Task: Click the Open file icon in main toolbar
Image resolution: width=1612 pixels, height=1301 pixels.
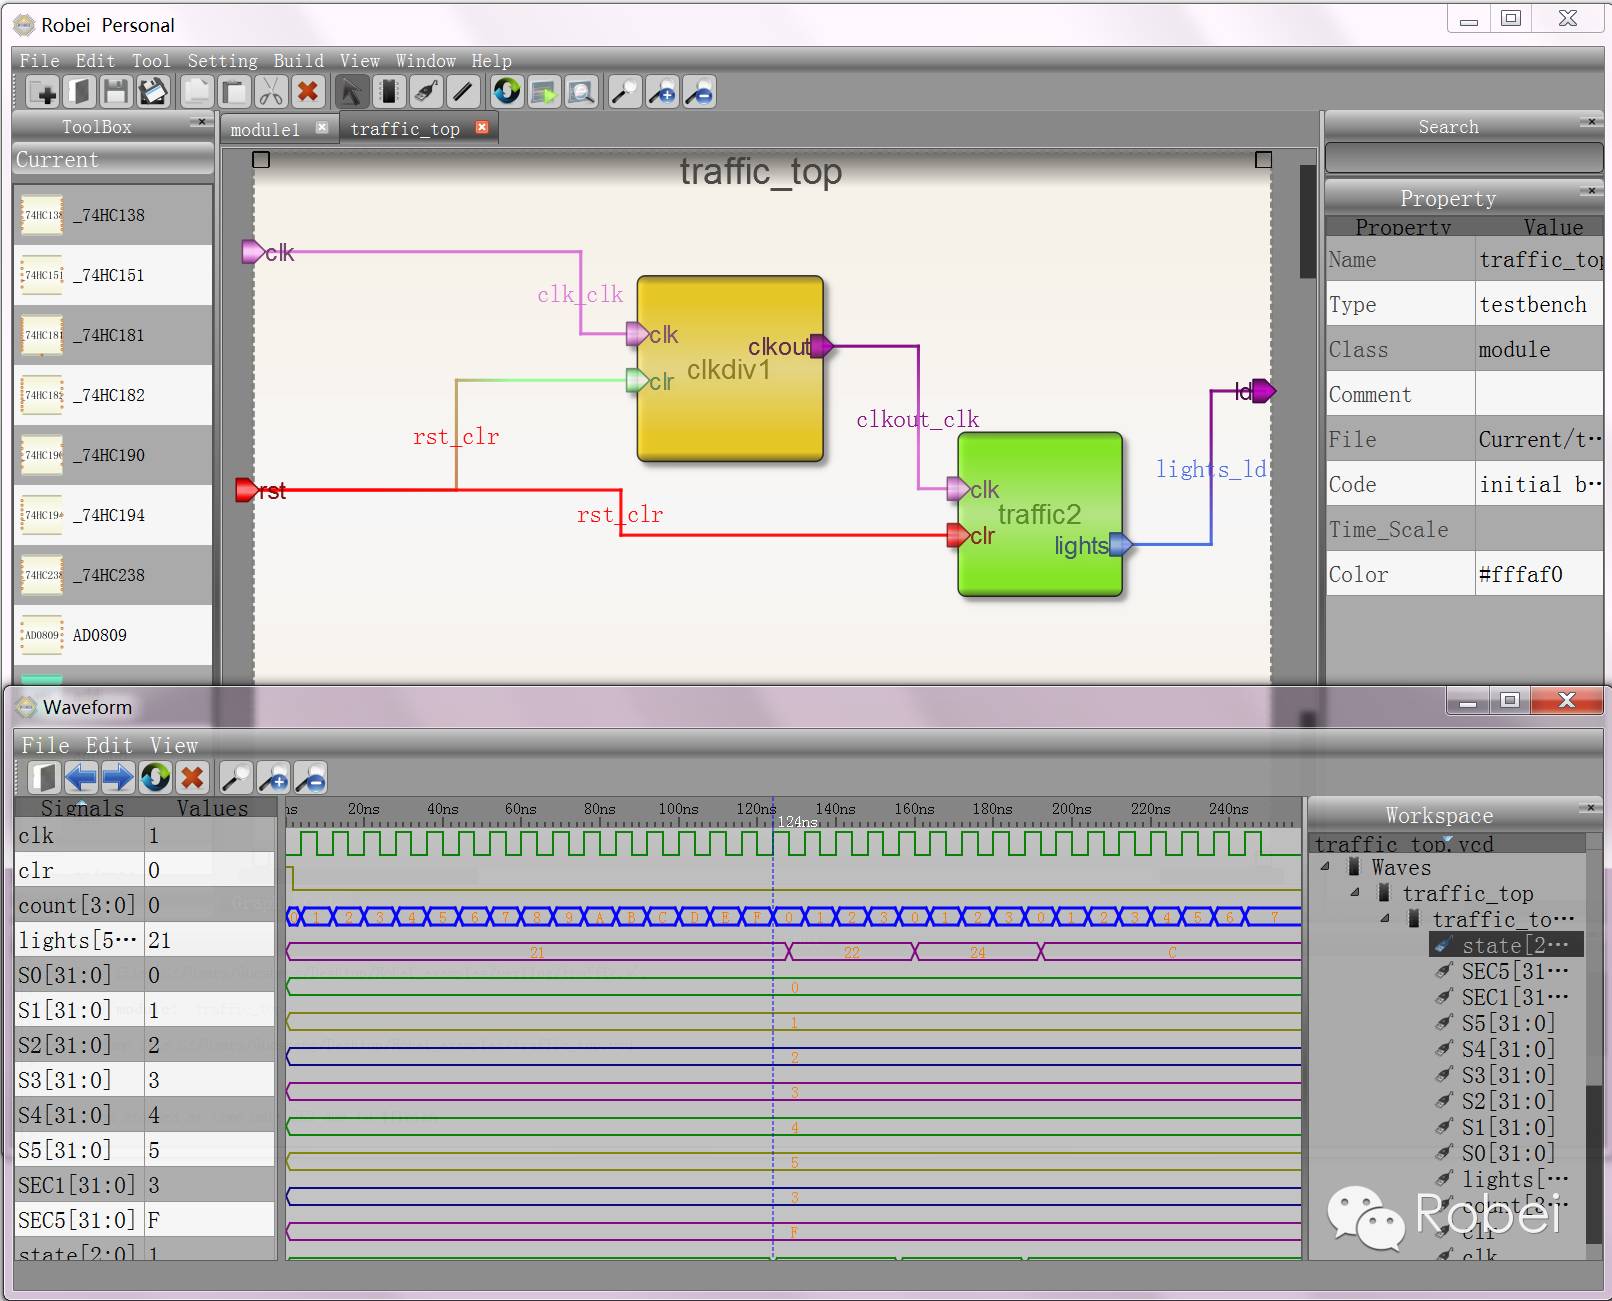Action: 79,93
